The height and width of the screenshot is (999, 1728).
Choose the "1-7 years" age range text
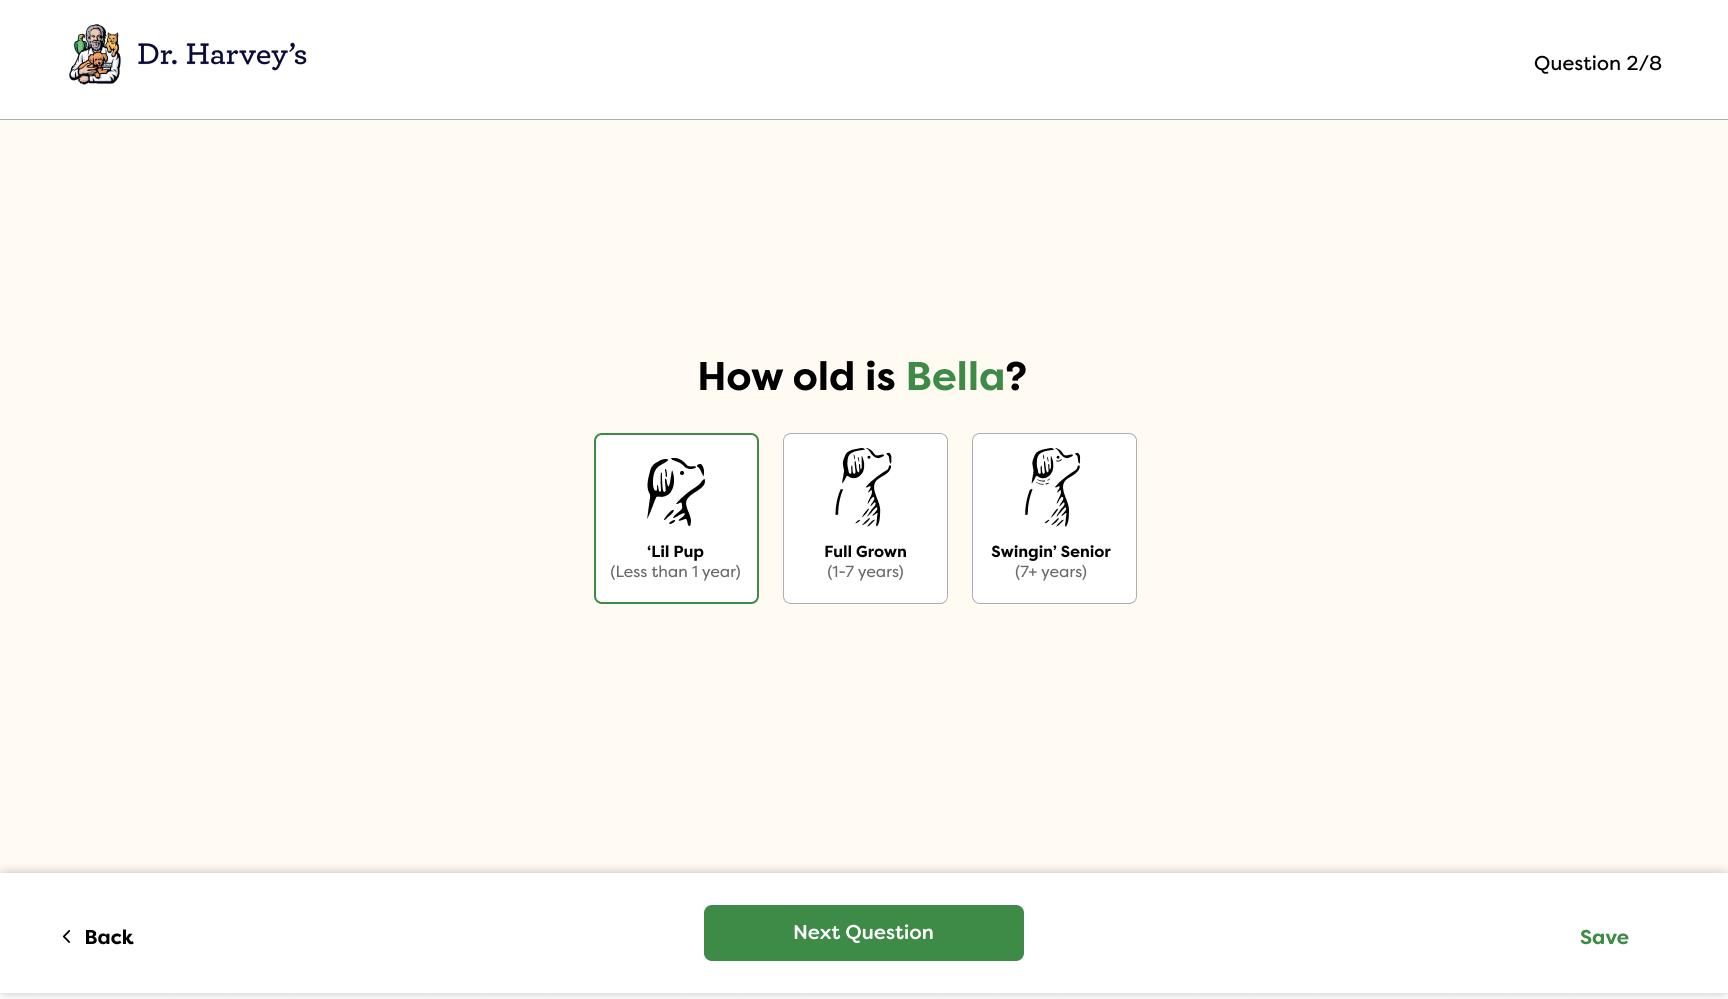(x=865, y=572)
